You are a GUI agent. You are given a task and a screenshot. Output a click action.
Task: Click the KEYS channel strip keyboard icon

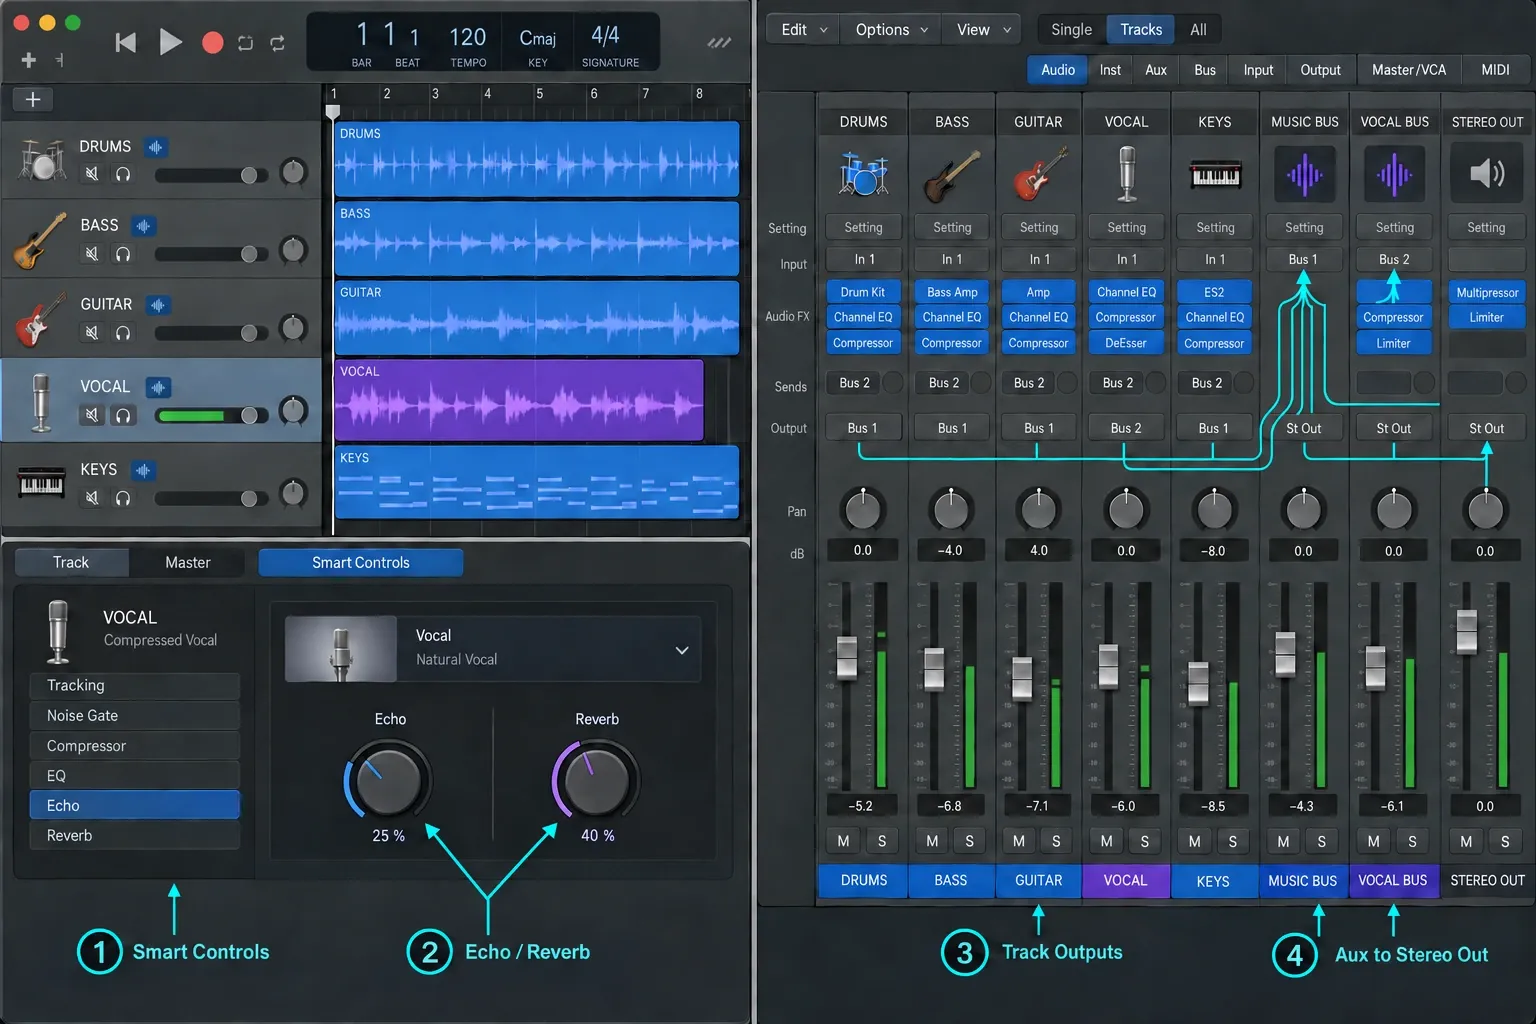pyautogui.click(x=1215, y=174)
